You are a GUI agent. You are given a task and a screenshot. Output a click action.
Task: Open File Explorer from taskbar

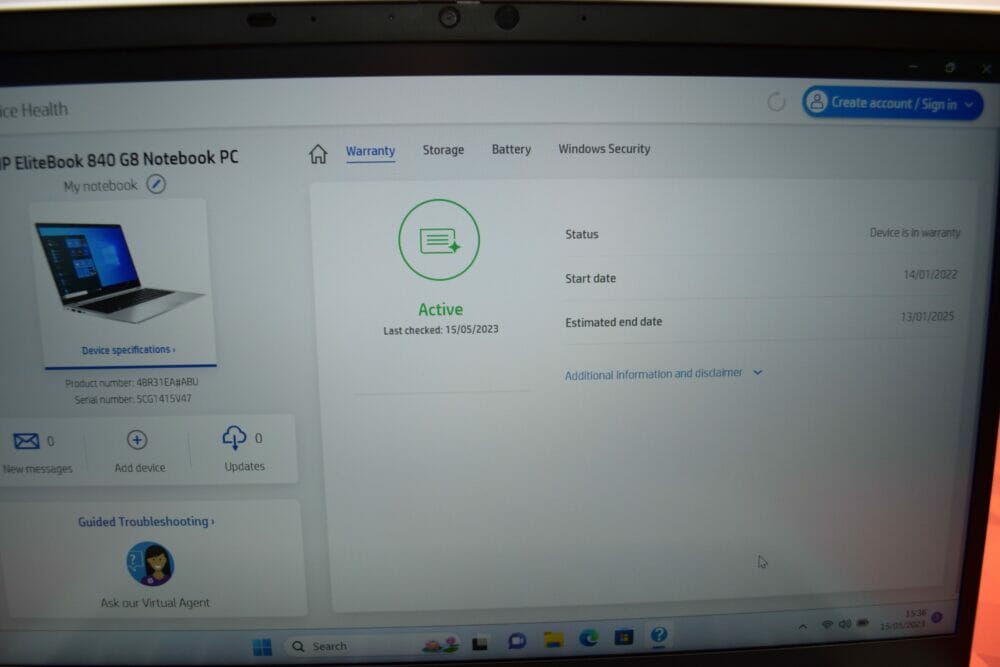(x=553, y=639)
